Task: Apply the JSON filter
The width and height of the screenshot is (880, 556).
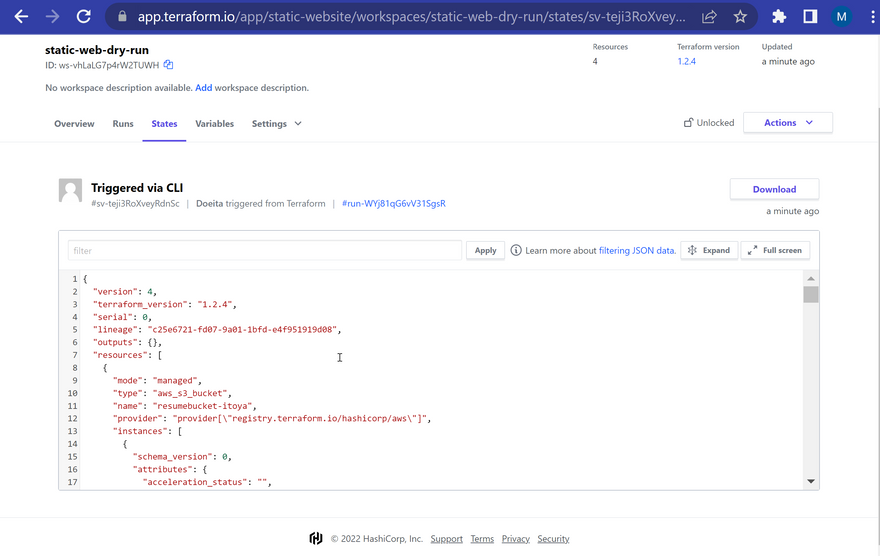Action: pyautogui.click(x=485, y=251)
